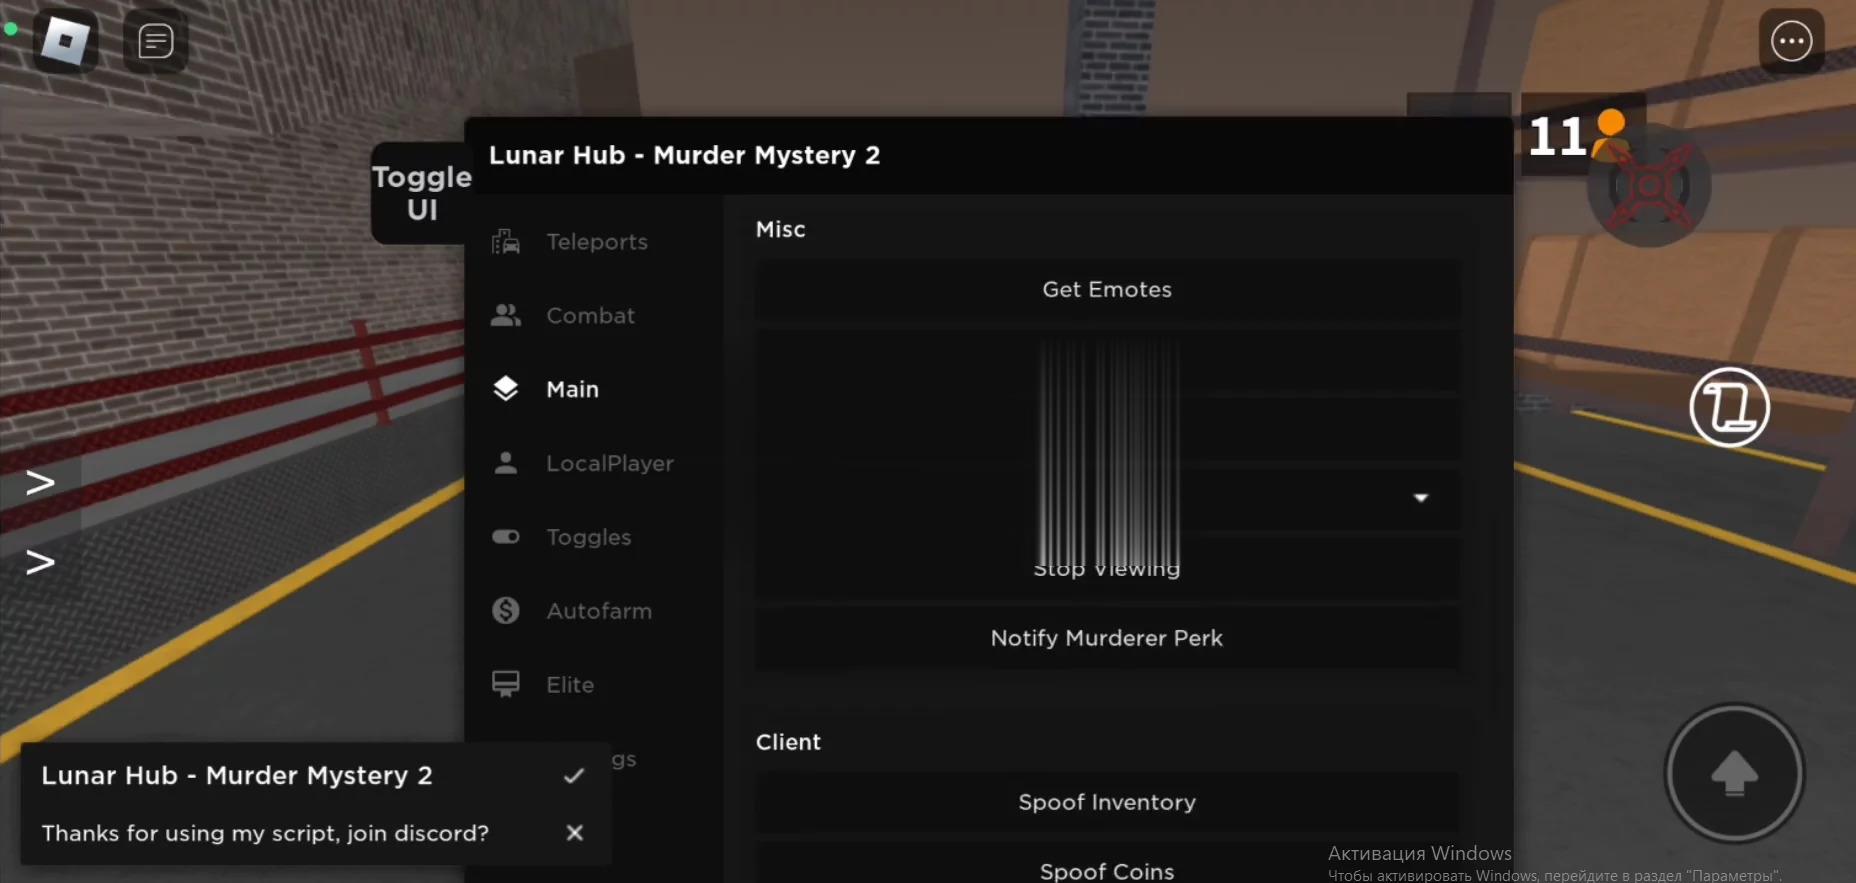The width and height of the screenshot is (1856, 883).
Task: Expand the lower left chevron arrow
Action: click(40, 562)
